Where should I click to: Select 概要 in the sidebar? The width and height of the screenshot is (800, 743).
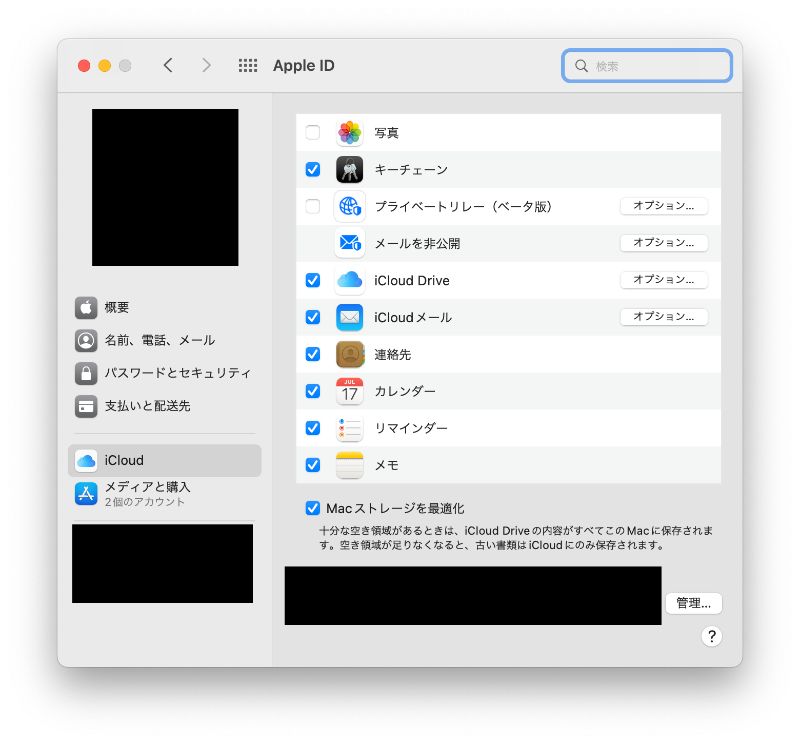pyautogui.click(x=164, y=308)
